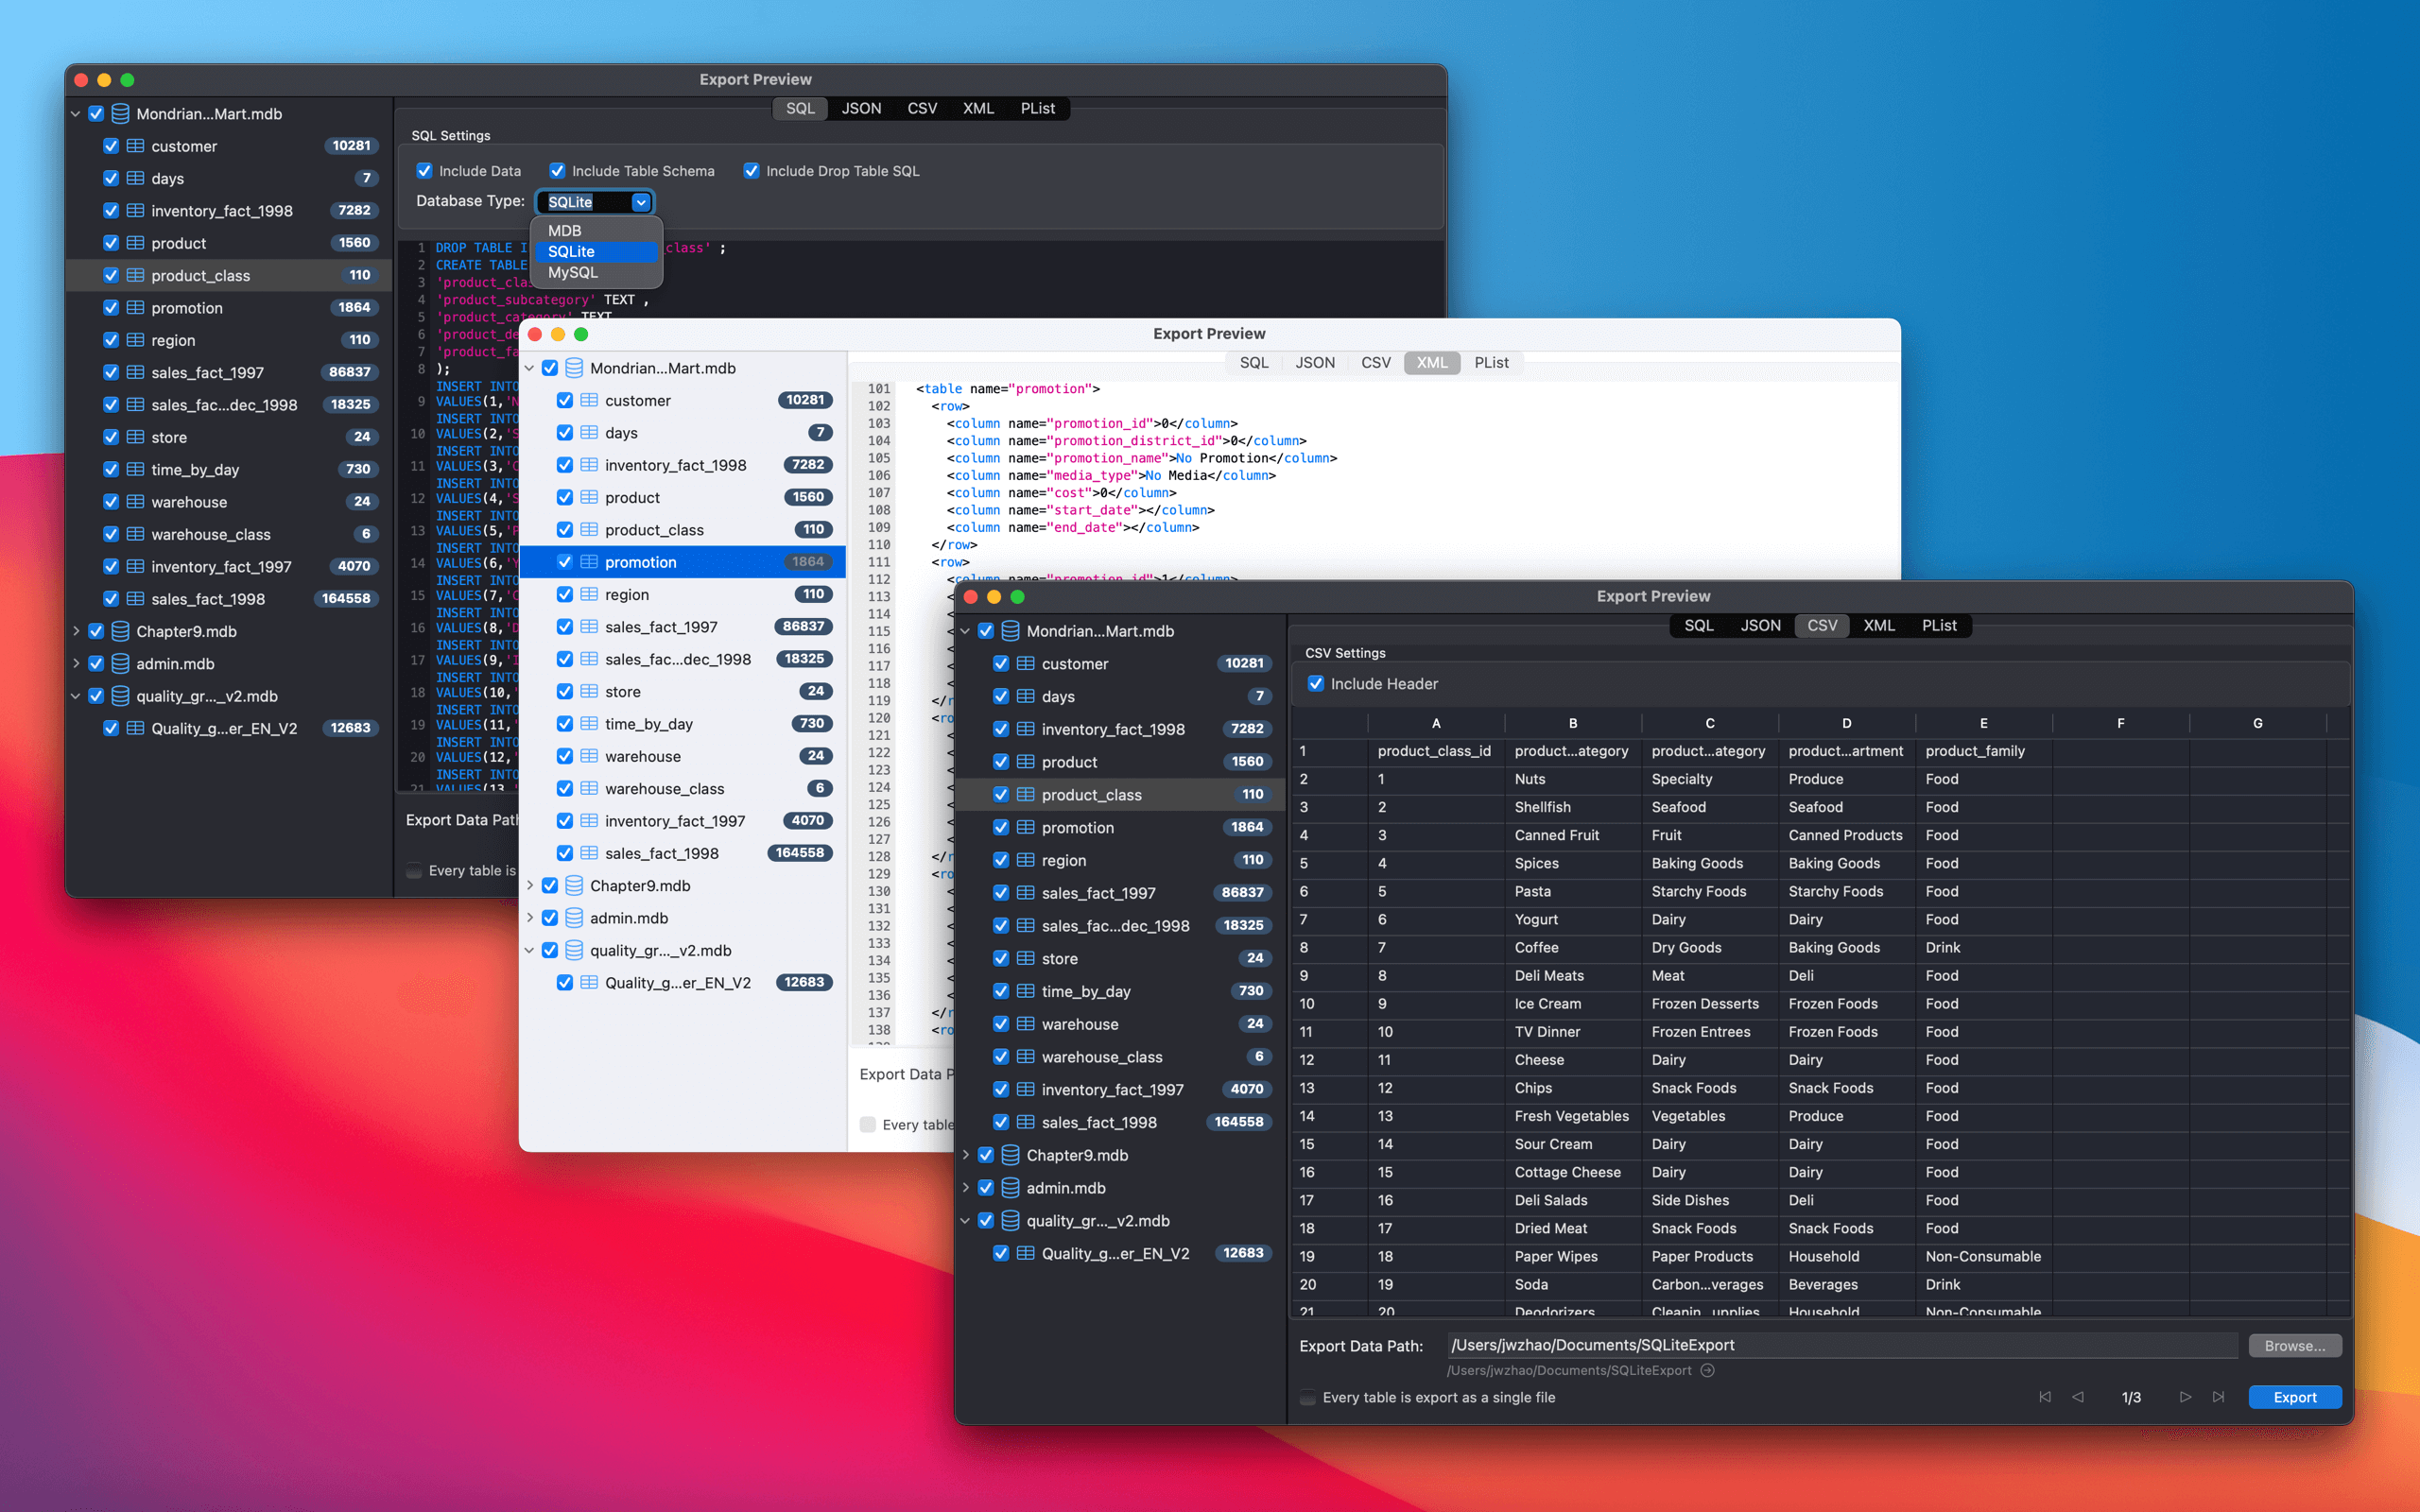The height and width of the screenshot is (1512, 2420).
Task: Click the circular arrow icon next to the export path
Action: [x=1707, y=1371]
